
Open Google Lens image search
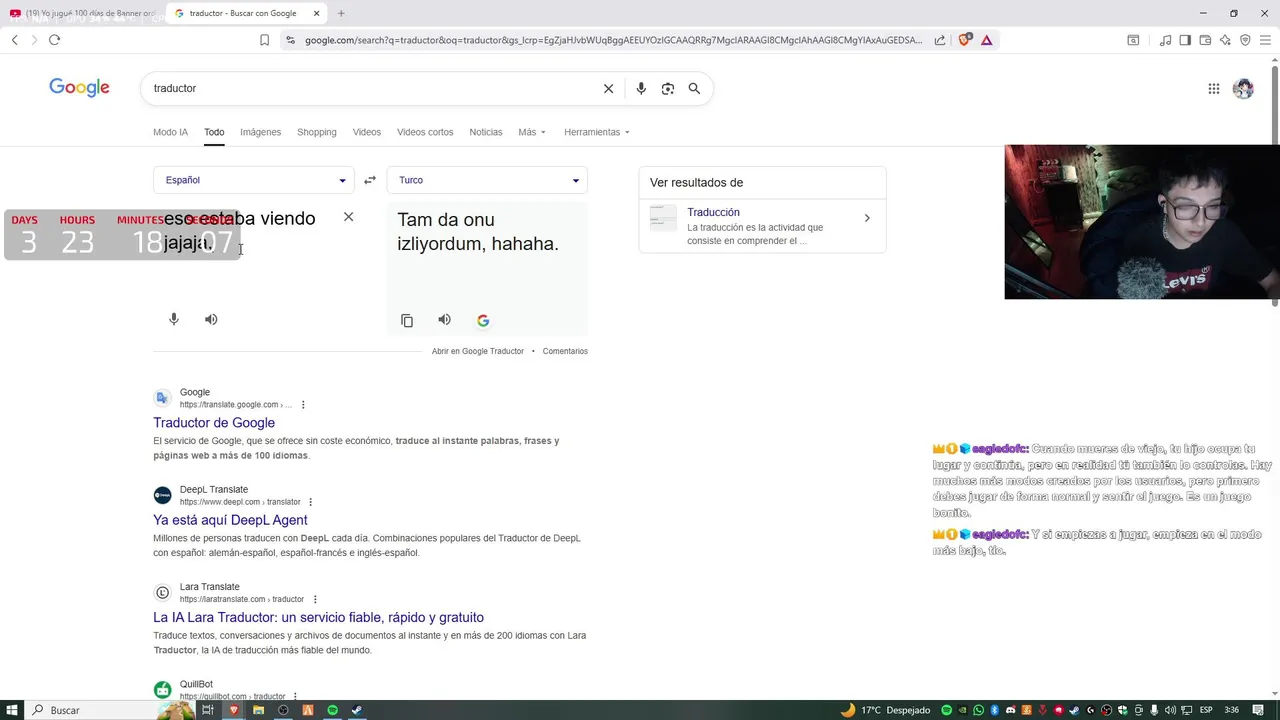667,88
